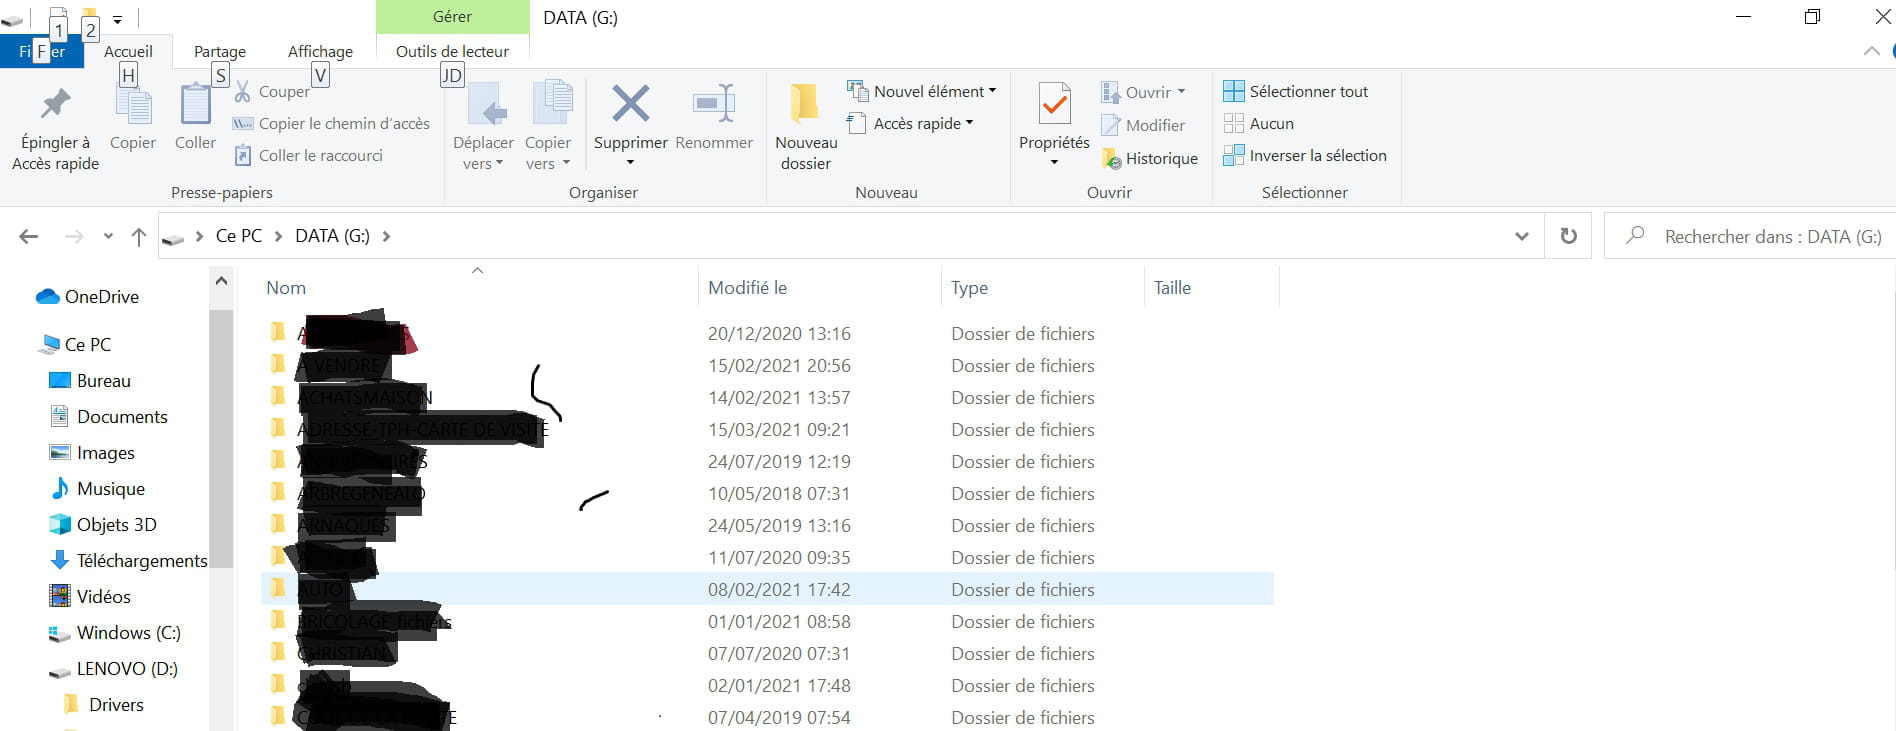
Task: Click Coller le raccourci
Action: click(x=309, y=156)
